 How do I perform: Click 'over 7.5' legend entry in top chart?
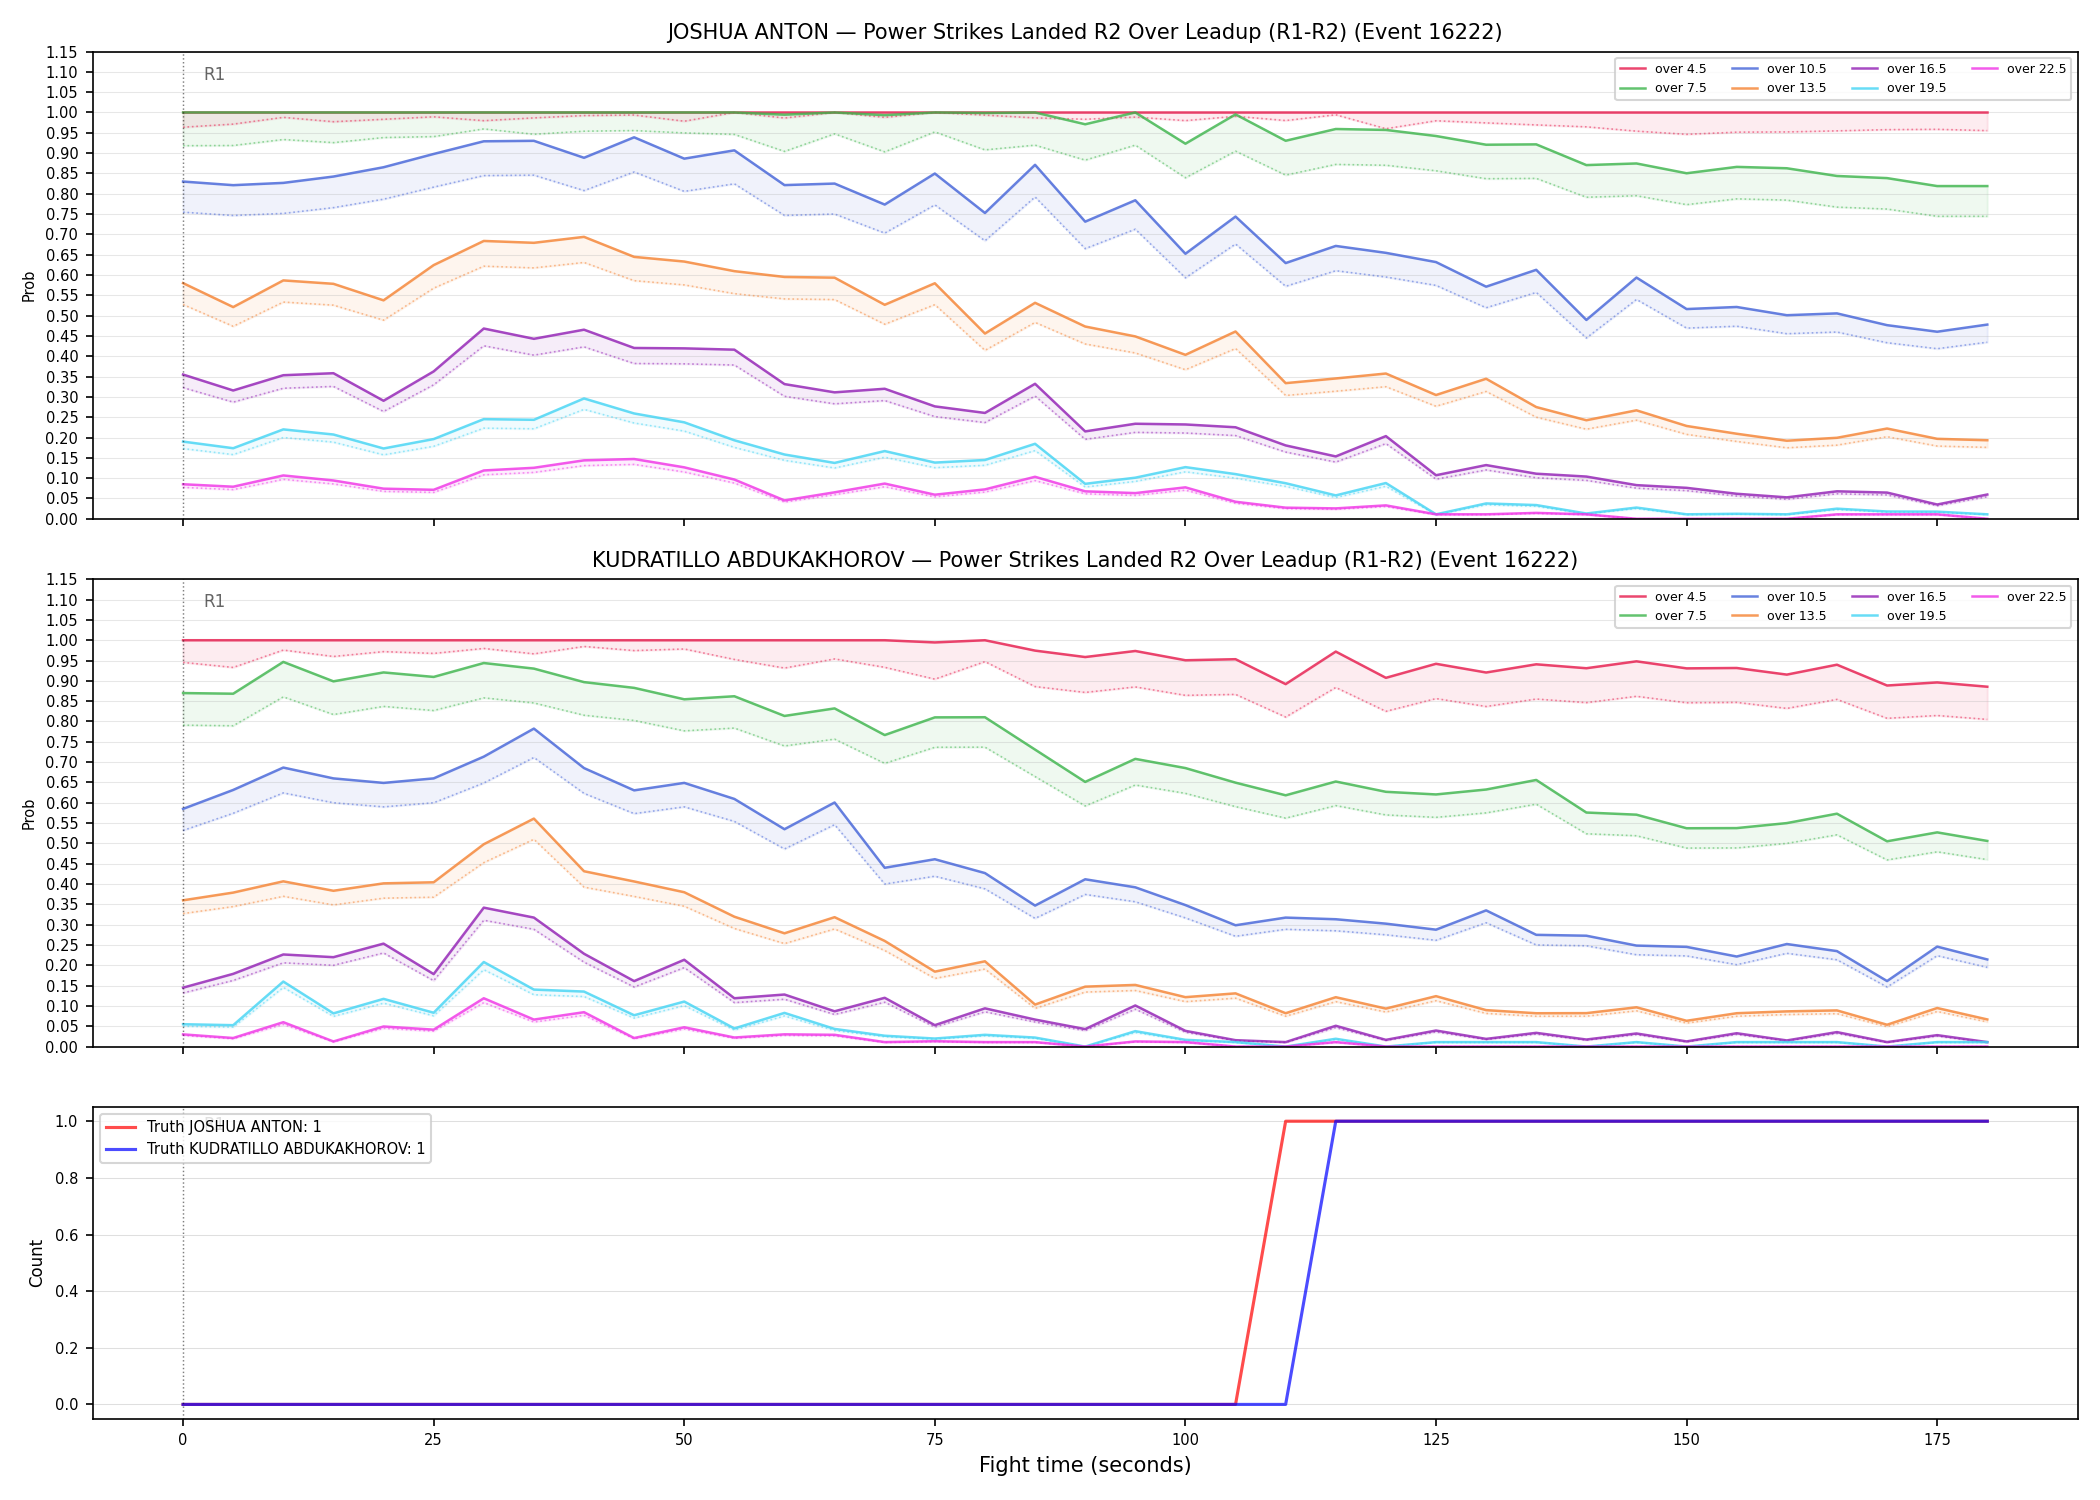tap(1663, 88)
